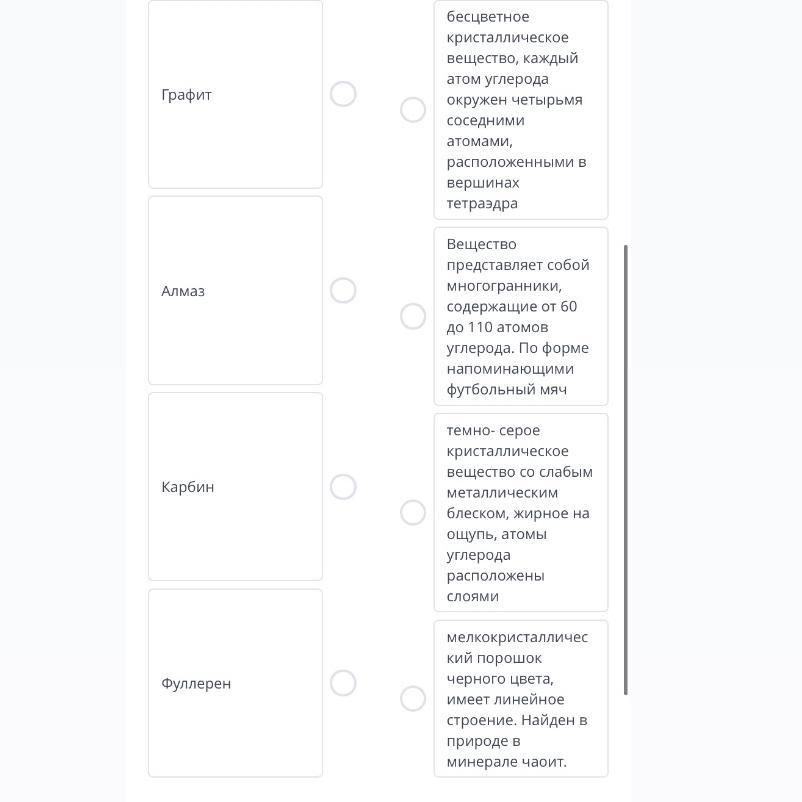Screen dimensions: 802x802
Task: Click the Алмаз card
Action: (235, 290)
